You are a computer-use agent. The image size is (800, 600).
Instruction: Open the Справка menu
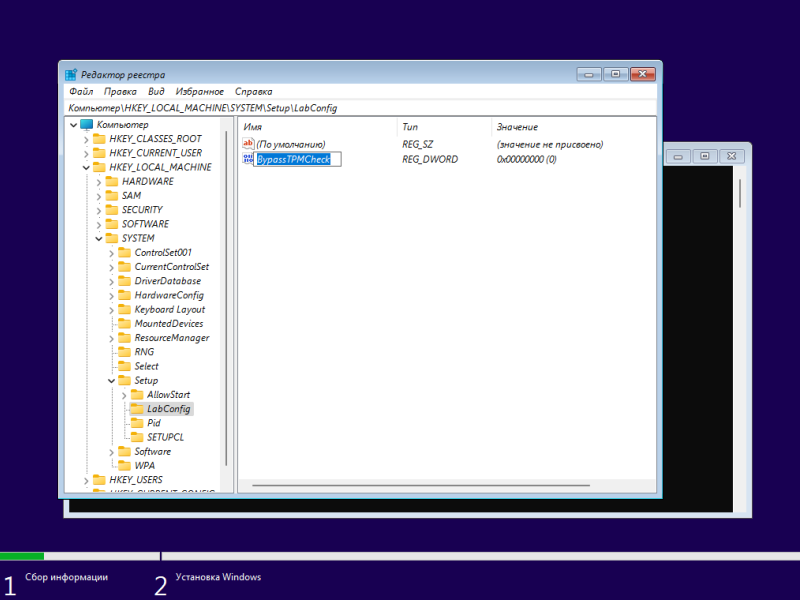pos(254,91)
